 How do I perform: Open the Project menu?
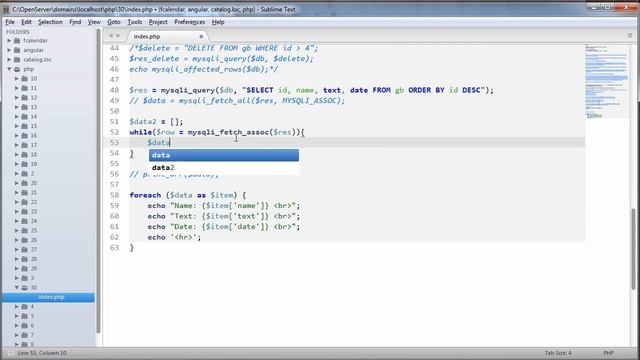pos(158,22)
